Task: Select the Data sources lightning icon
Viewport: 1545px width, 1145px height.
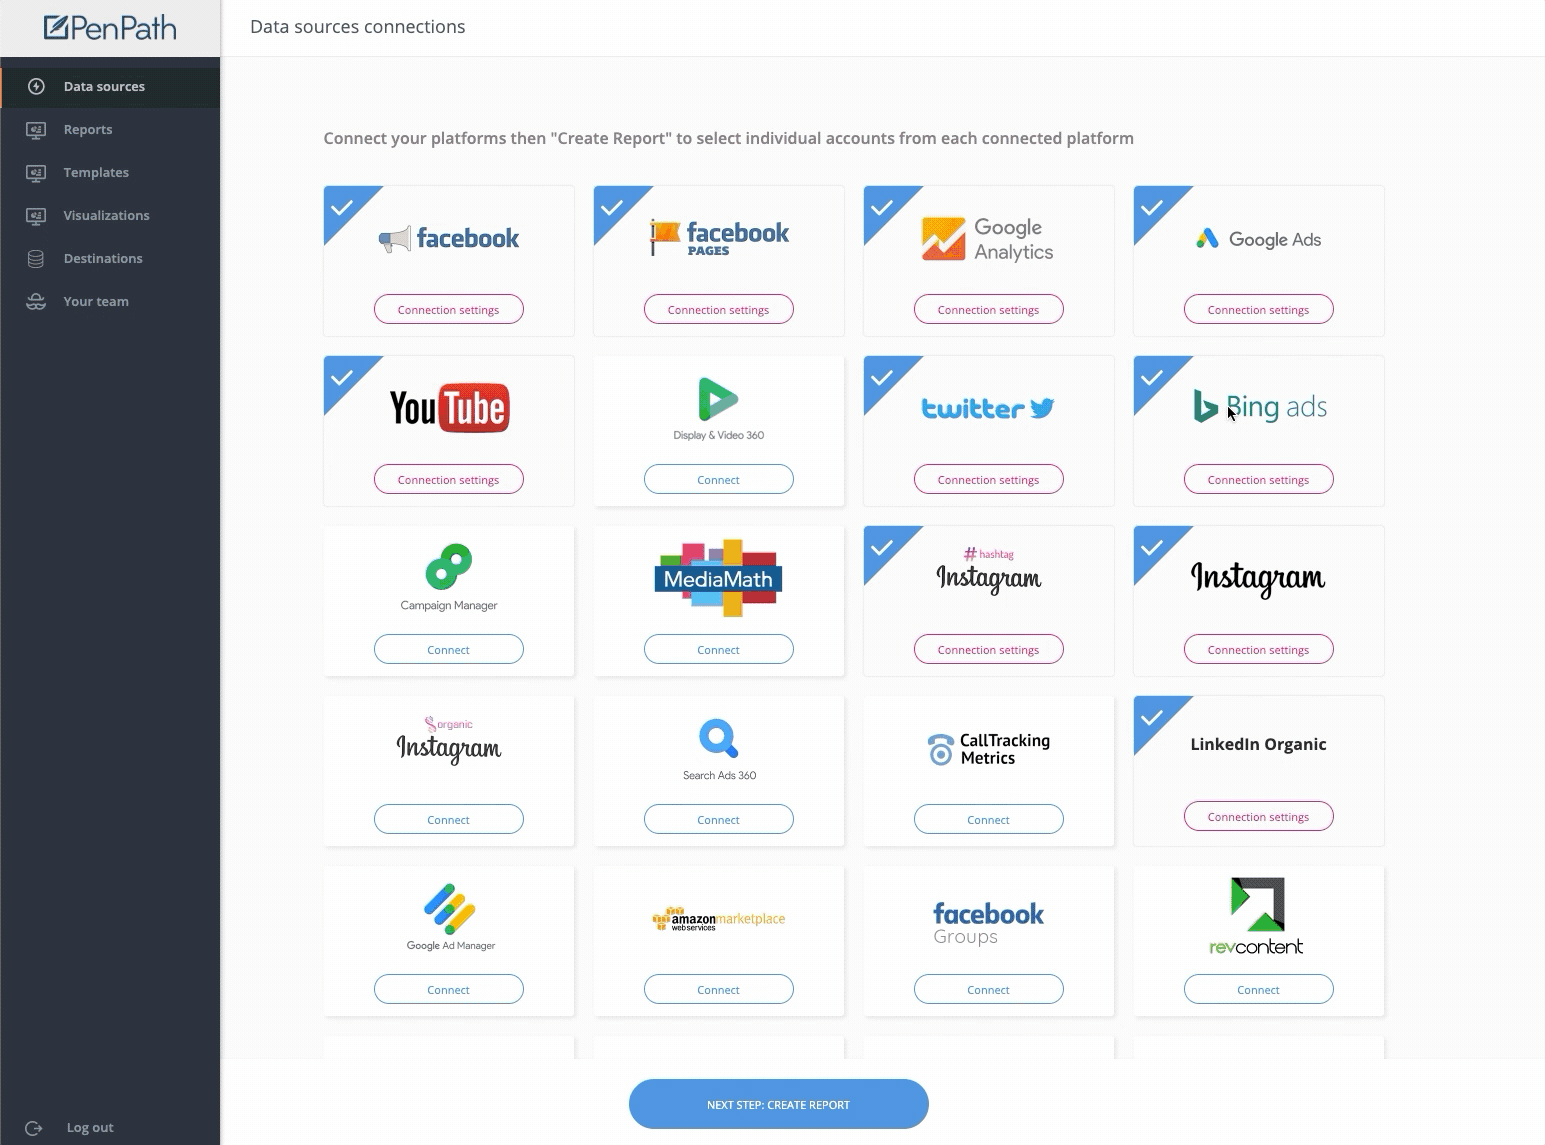Action: [36, 86]
